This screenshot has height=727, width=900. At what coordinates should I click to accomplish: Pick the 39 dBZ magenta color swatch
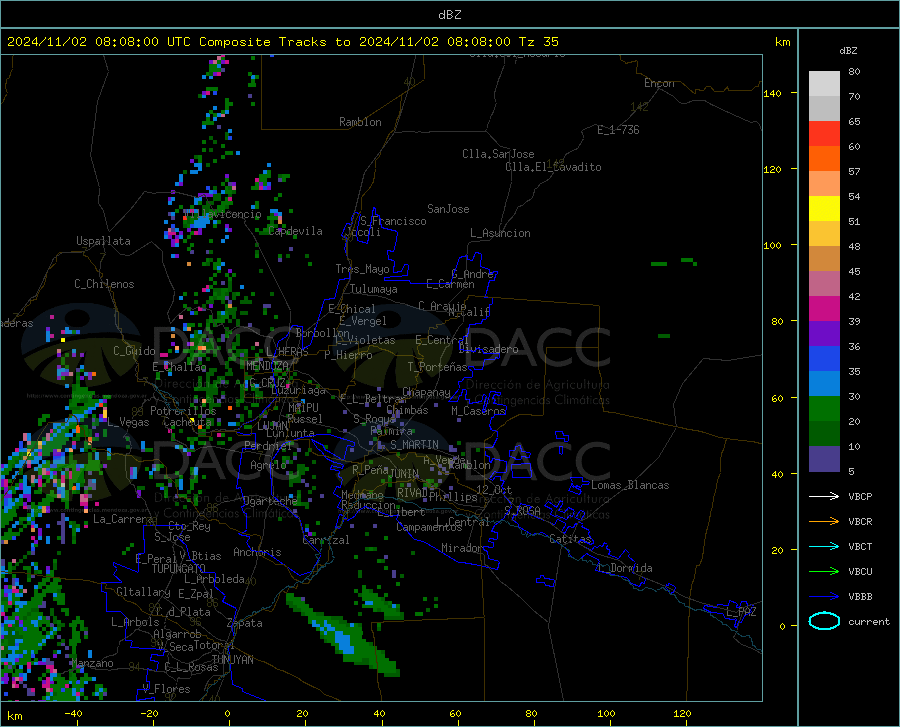[824, 309]
